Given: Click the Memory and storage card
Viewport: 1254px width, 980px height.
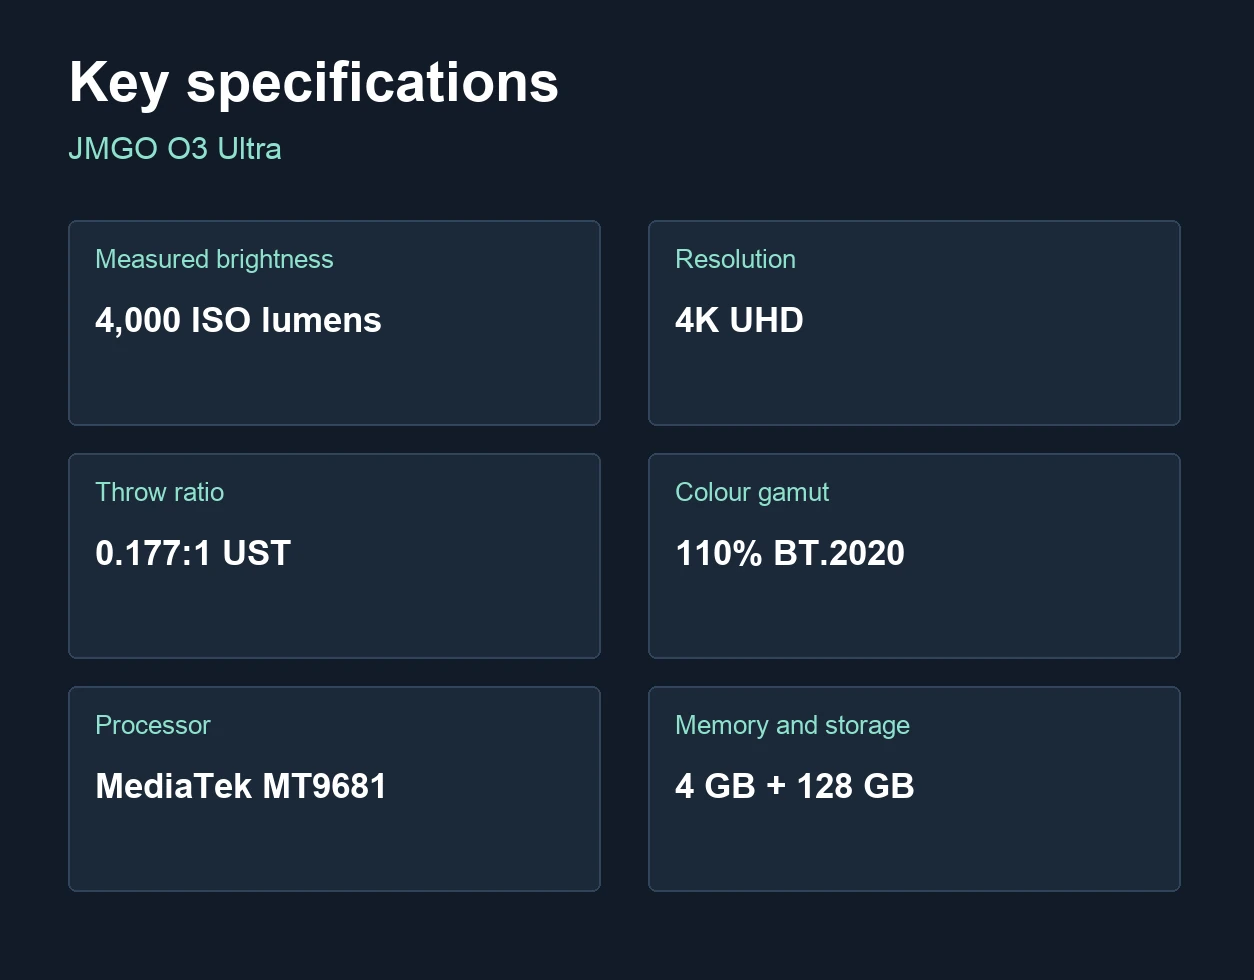Looking at the screenshot, I should tap(914, 789).
